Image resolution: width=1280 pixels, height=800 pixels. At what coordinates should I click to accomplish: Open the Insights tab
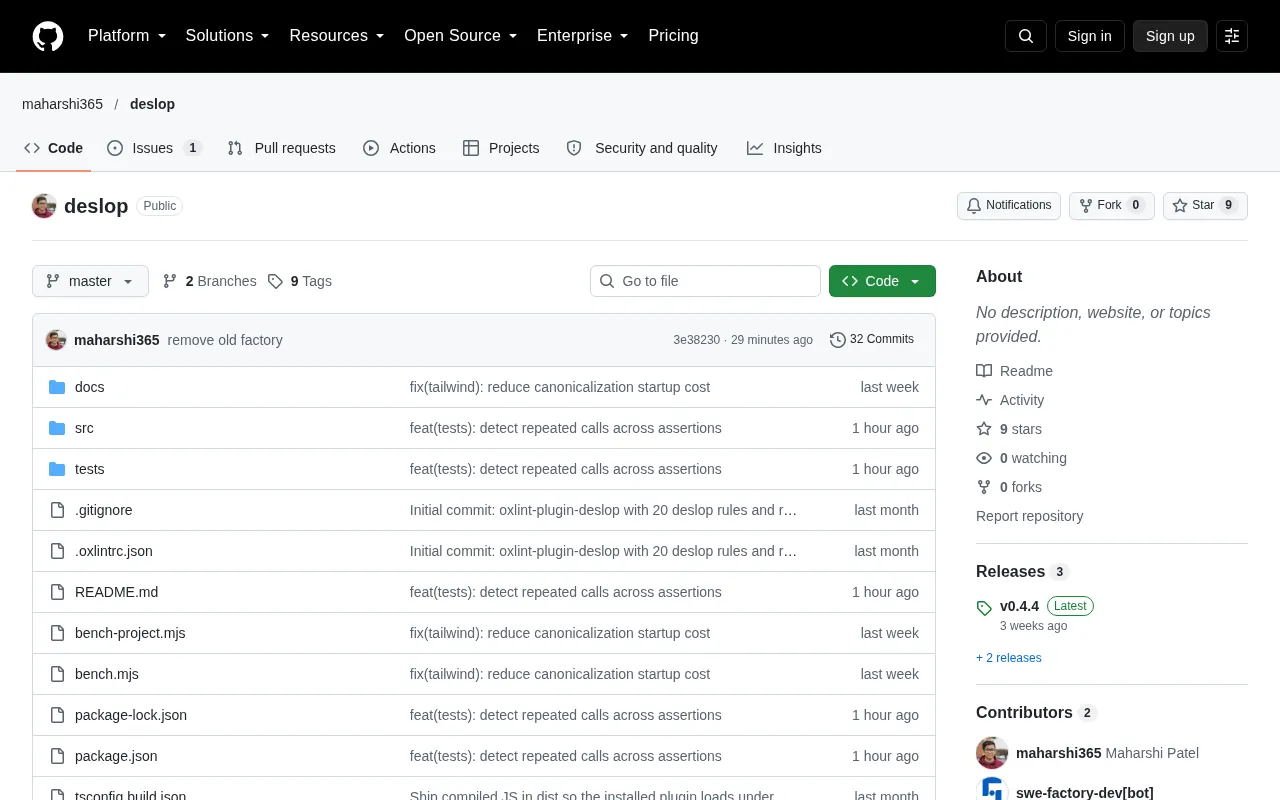point(784,148)
